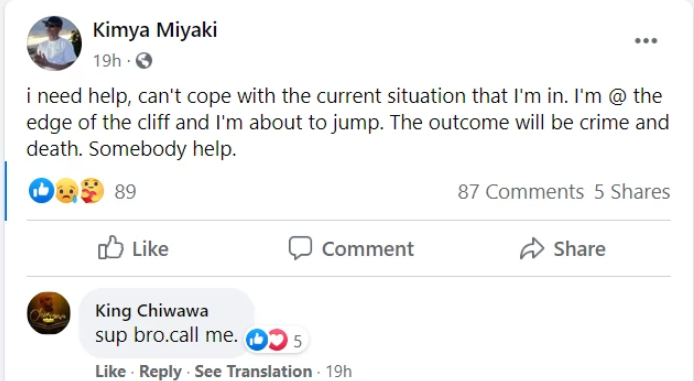This screenshot has height=381, width=694.
Task: Open the 87 Comments link
Action: click(521, 192)
